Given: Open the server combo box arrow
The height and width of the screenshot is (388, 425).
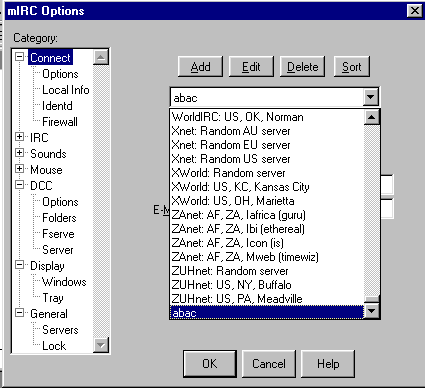Looking at the screenshot, I should 371,97.
